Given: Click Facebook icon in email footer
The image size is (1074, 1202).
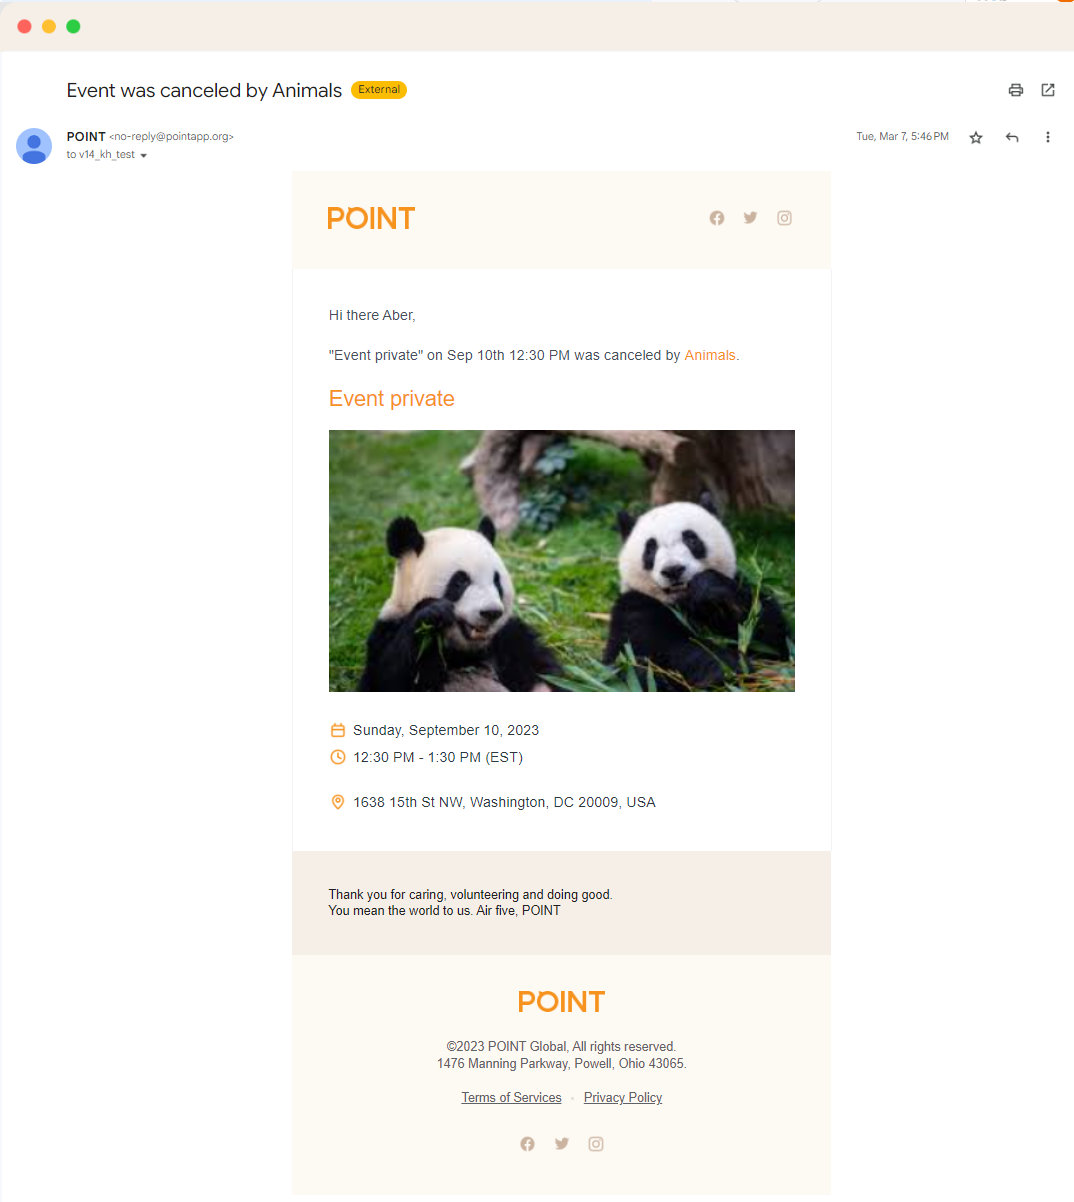Looking at the screenshot, I should click(527, 1144).
